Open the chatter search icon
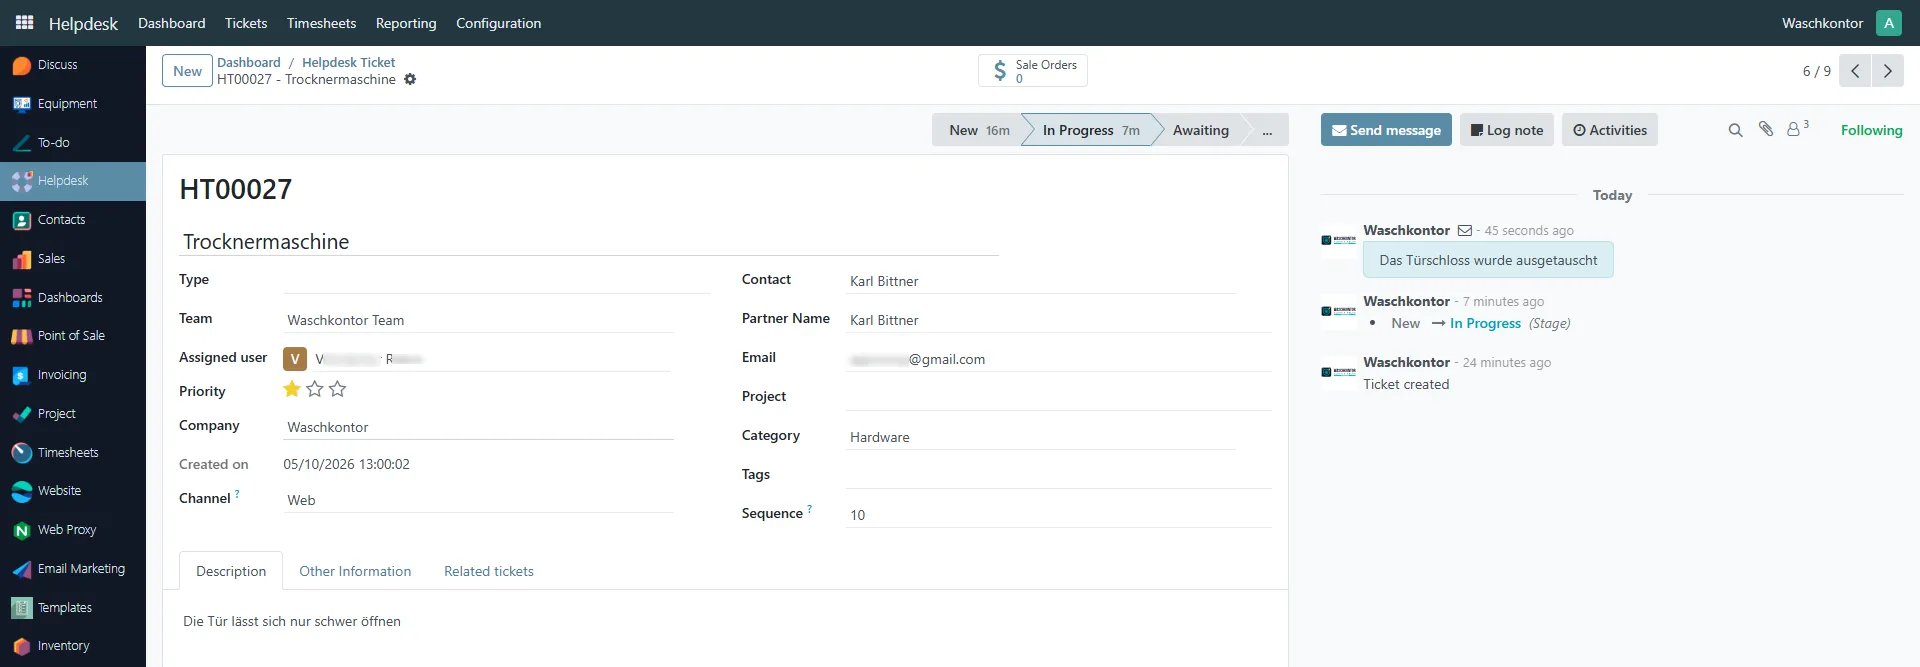Screen dimensions: 1920x667 point(1735,130)
